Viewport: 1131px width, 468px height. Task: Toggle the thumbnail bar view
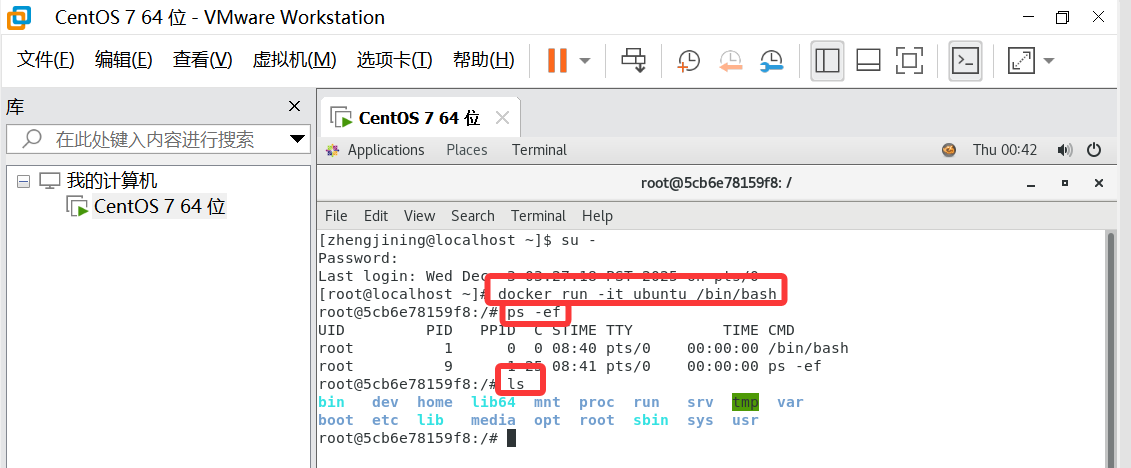[868, 60]
